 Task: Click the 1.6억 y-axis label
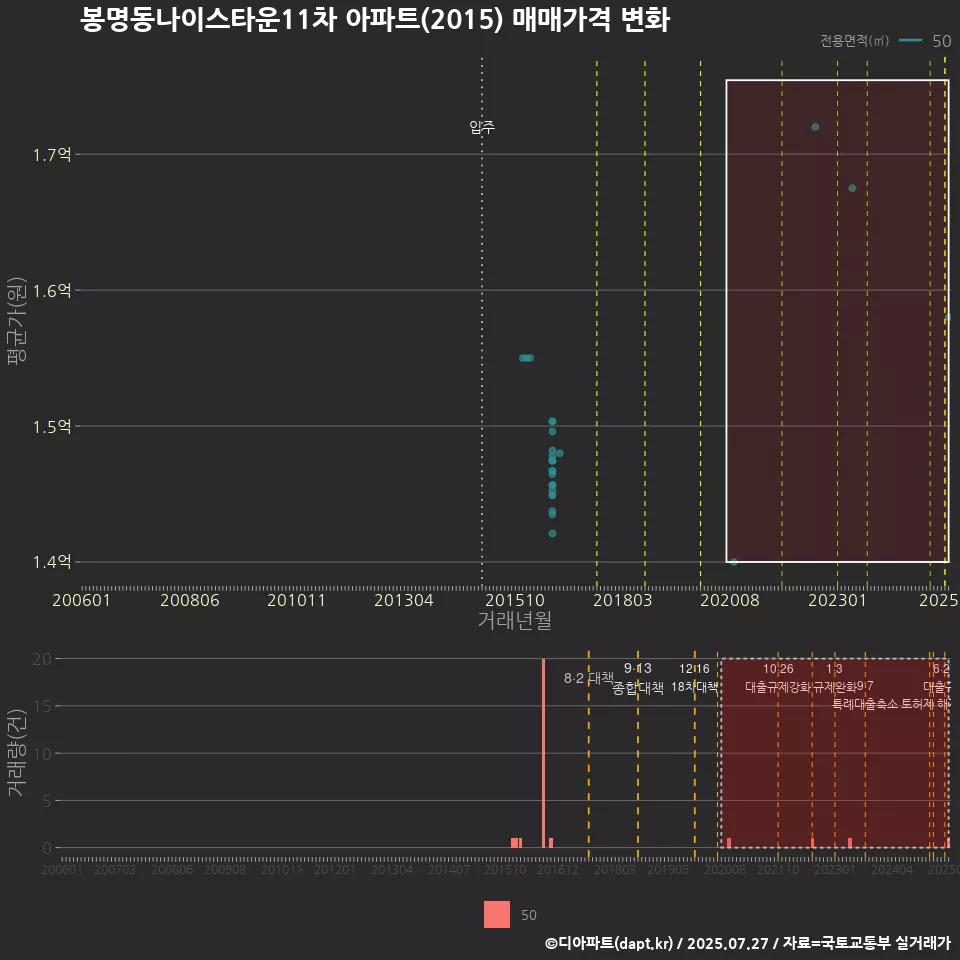[52, 290]
